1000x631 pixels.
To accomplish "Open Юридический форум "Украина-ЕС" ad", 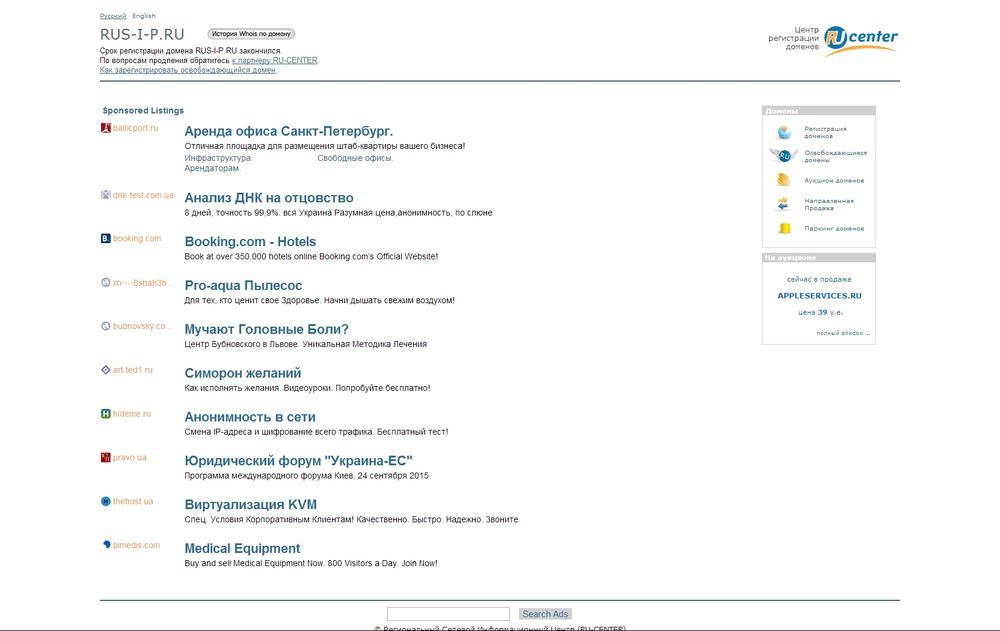I will [298, 461].
